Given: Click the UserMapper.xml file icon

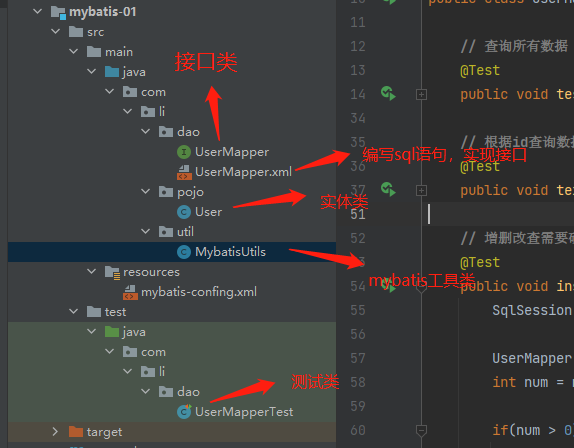Looking at the screenshot, I should [184, 172].
